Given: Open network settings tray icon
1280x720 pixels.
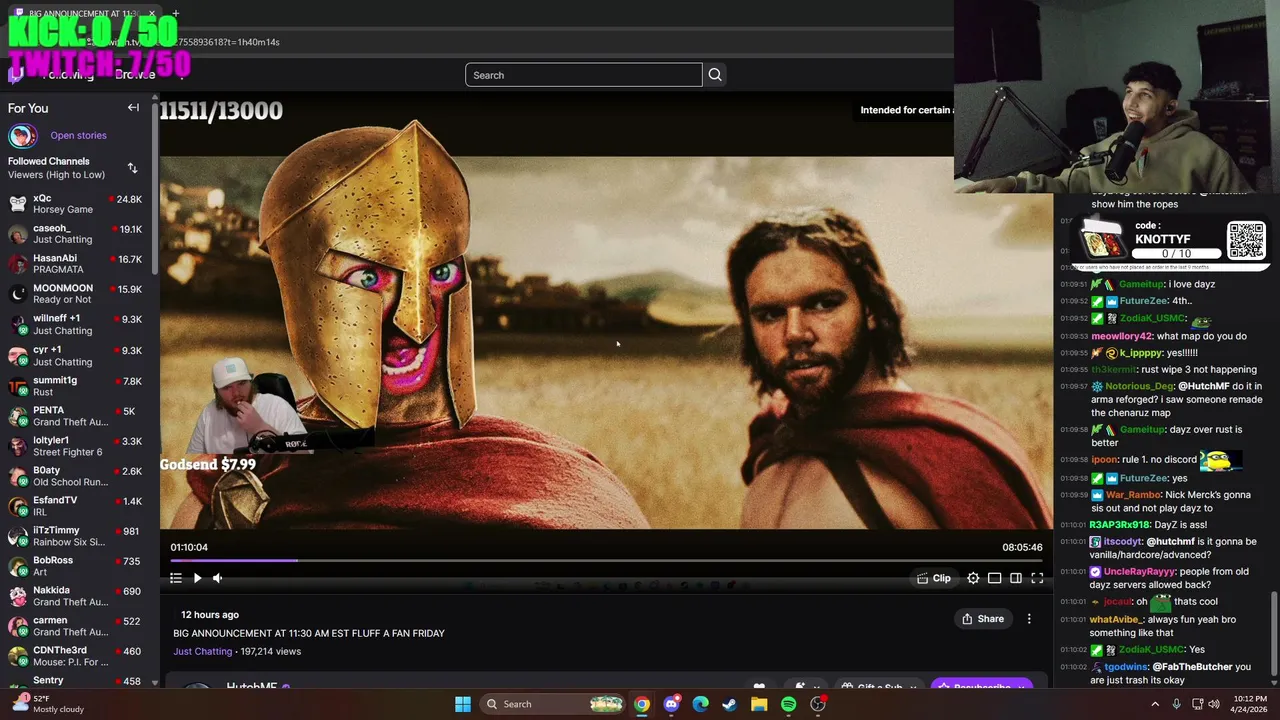Looking at the screenshot, I should 1197,704.
